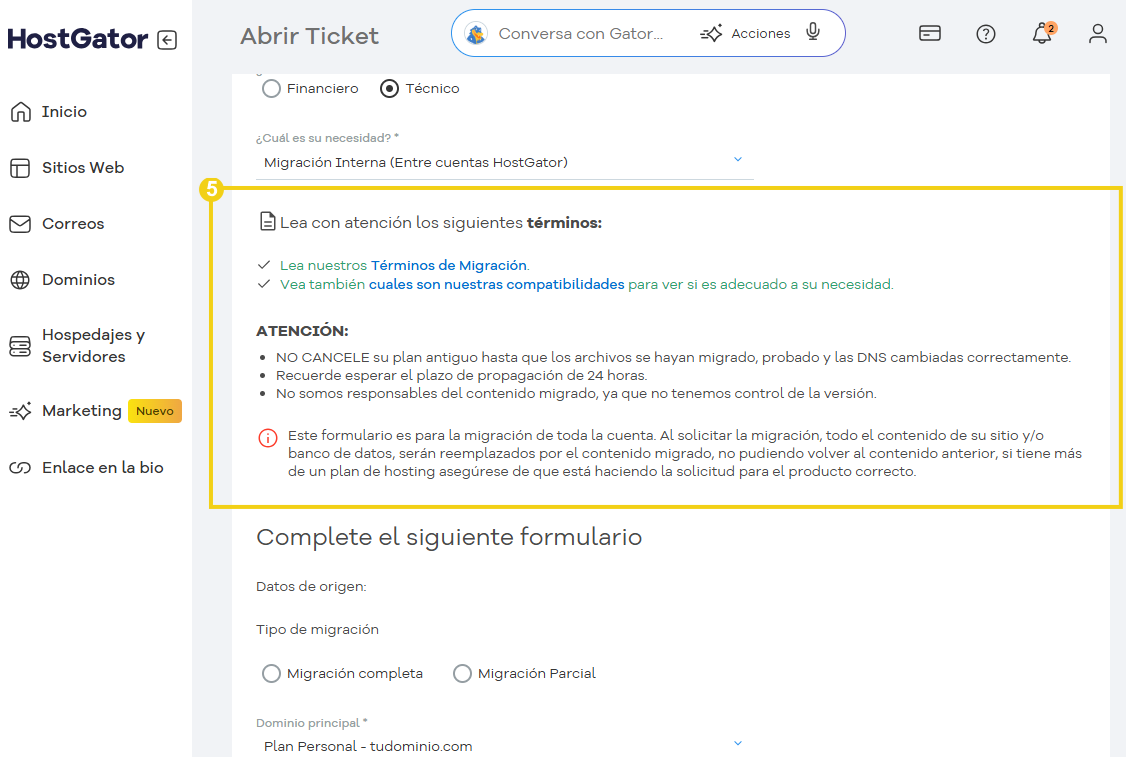The height and width of the screenshot is (757, 1126).
Task: Choose the Financiero option
Action: (x=270, y=88)
